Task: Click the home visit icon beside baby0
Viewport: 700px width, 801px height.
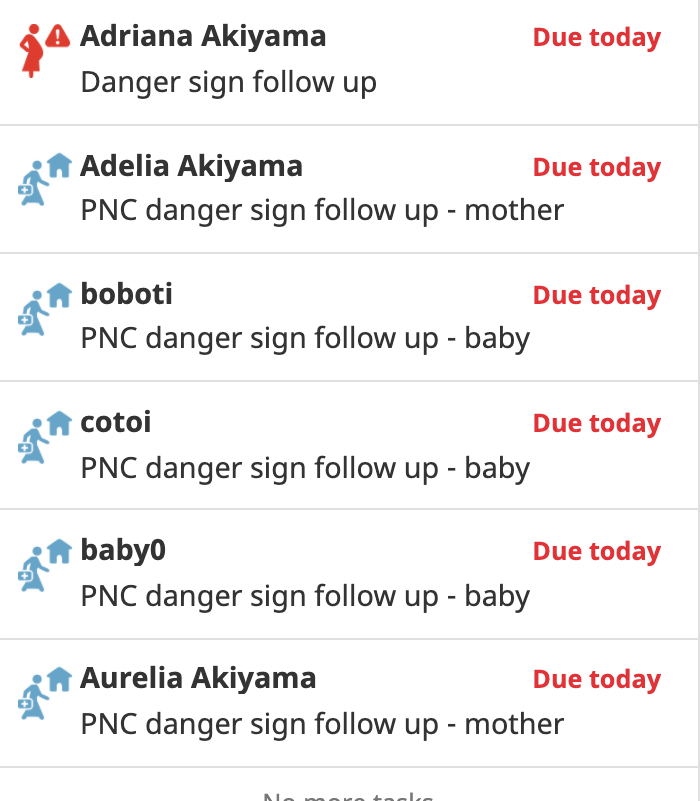Action: (x=44, y=564)
